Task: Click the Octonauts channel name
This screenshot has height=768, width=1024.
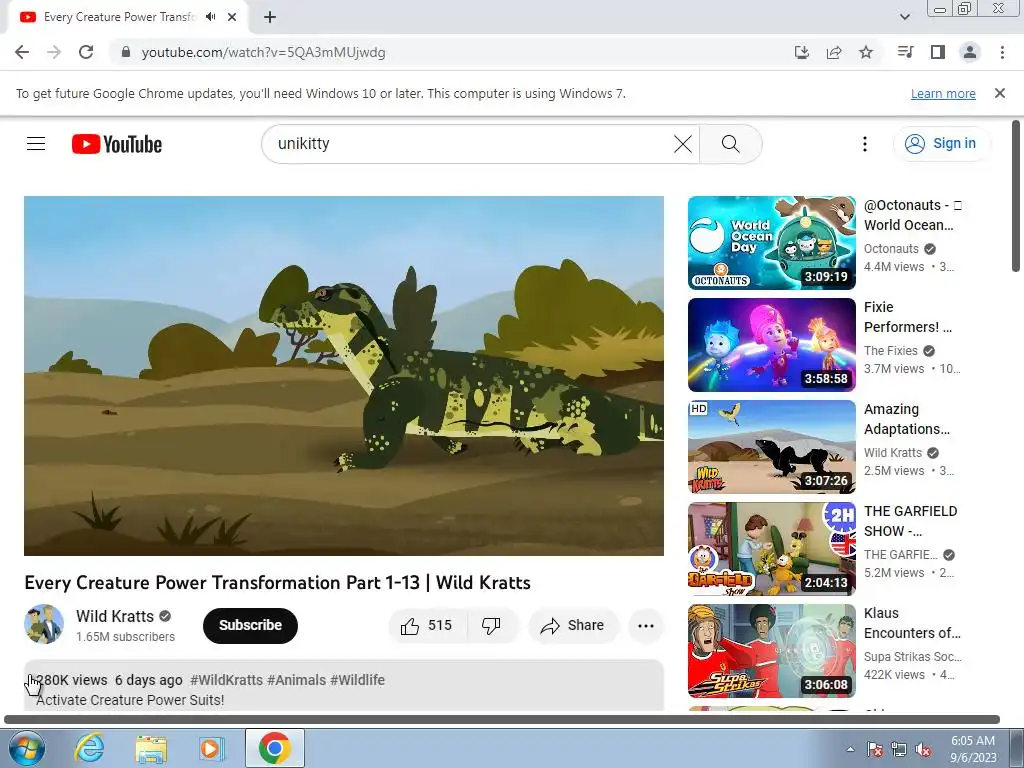Action: pos(891,249)
